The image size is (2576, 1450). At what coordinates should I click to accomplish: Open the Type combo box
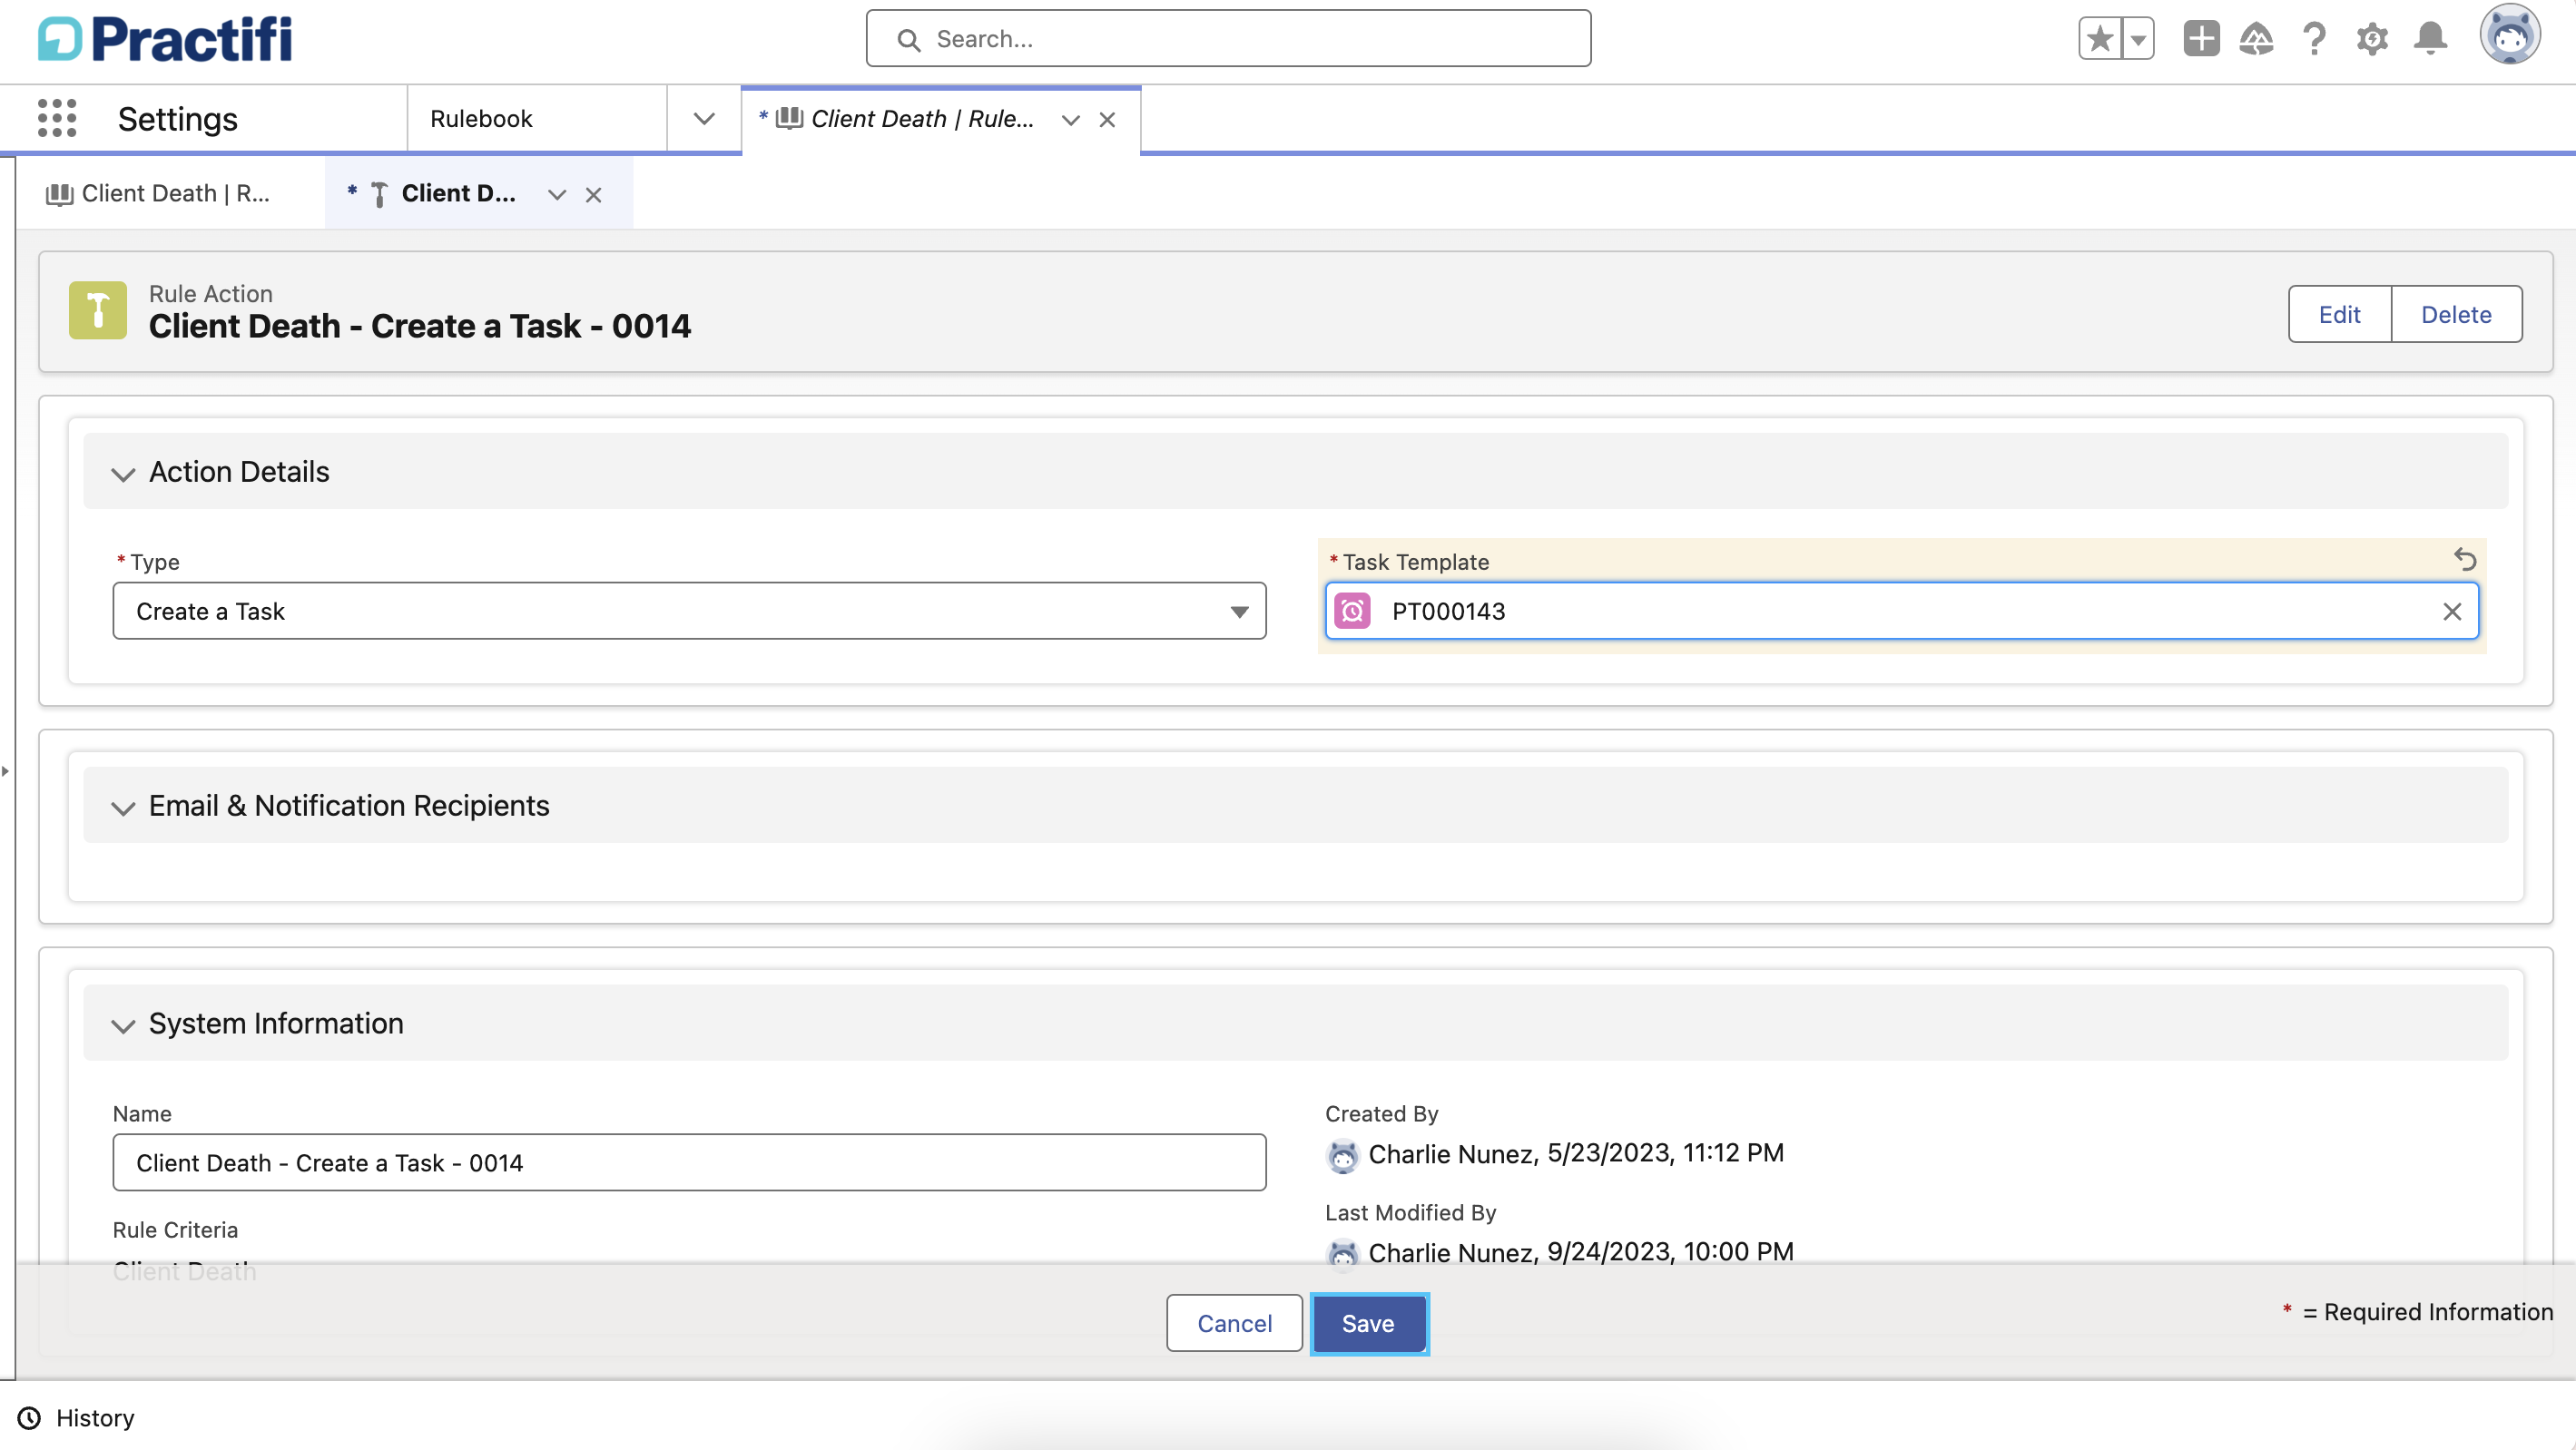[x=689, y=611]
